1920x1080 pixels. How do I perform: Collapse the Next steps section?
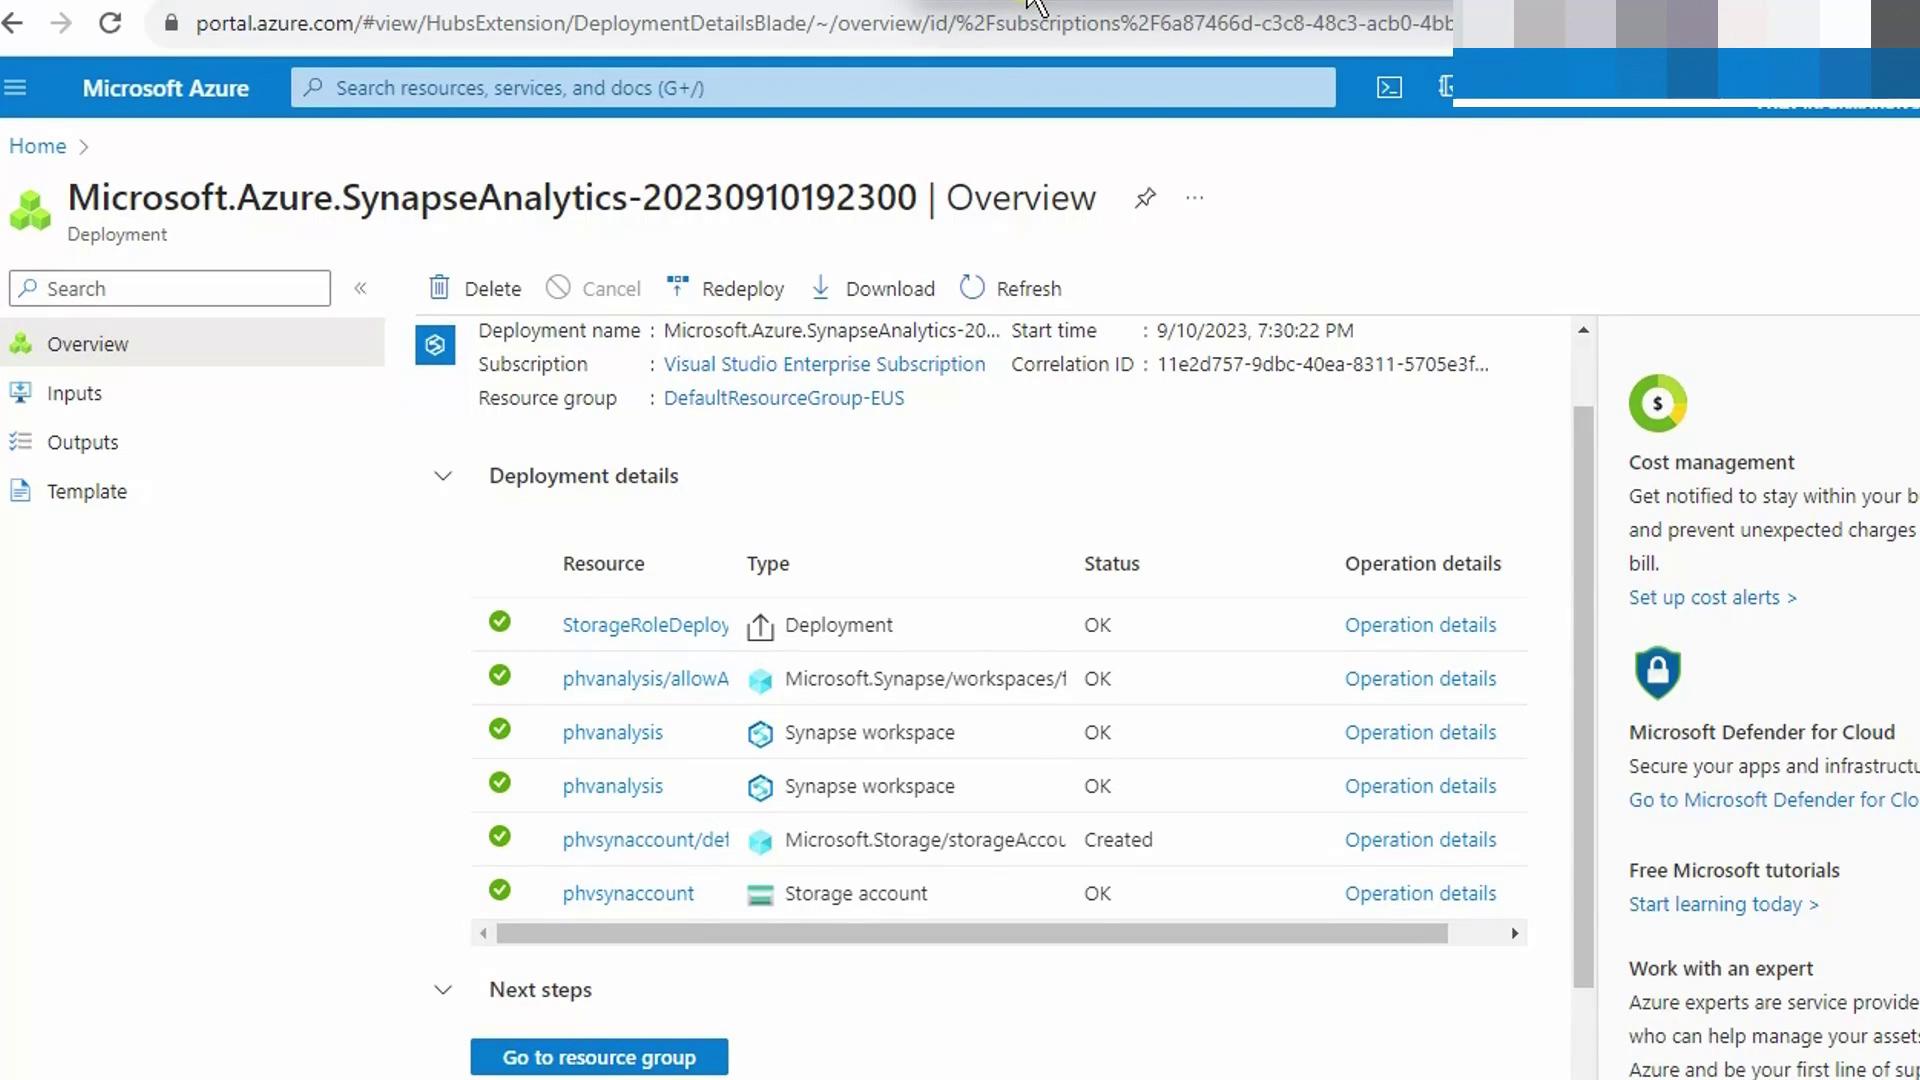(443, 990)
